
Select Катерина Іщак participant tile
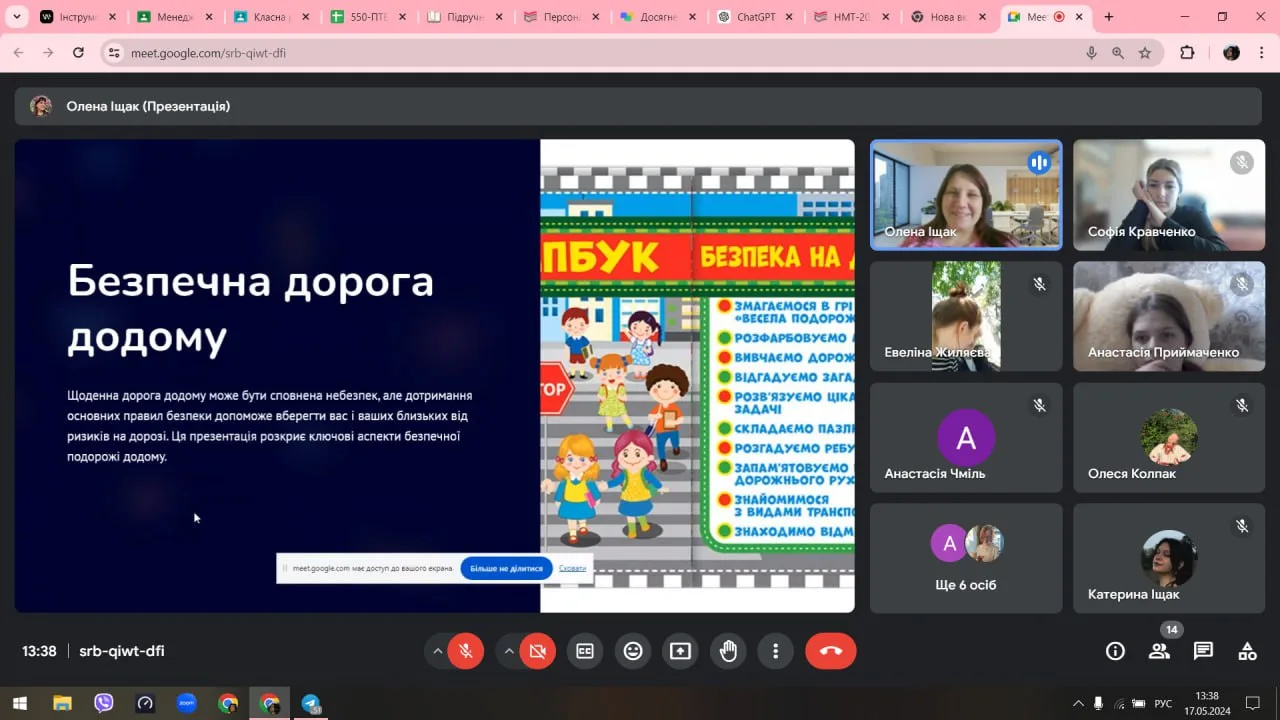pyautogui.click(x=1169, y=558)
